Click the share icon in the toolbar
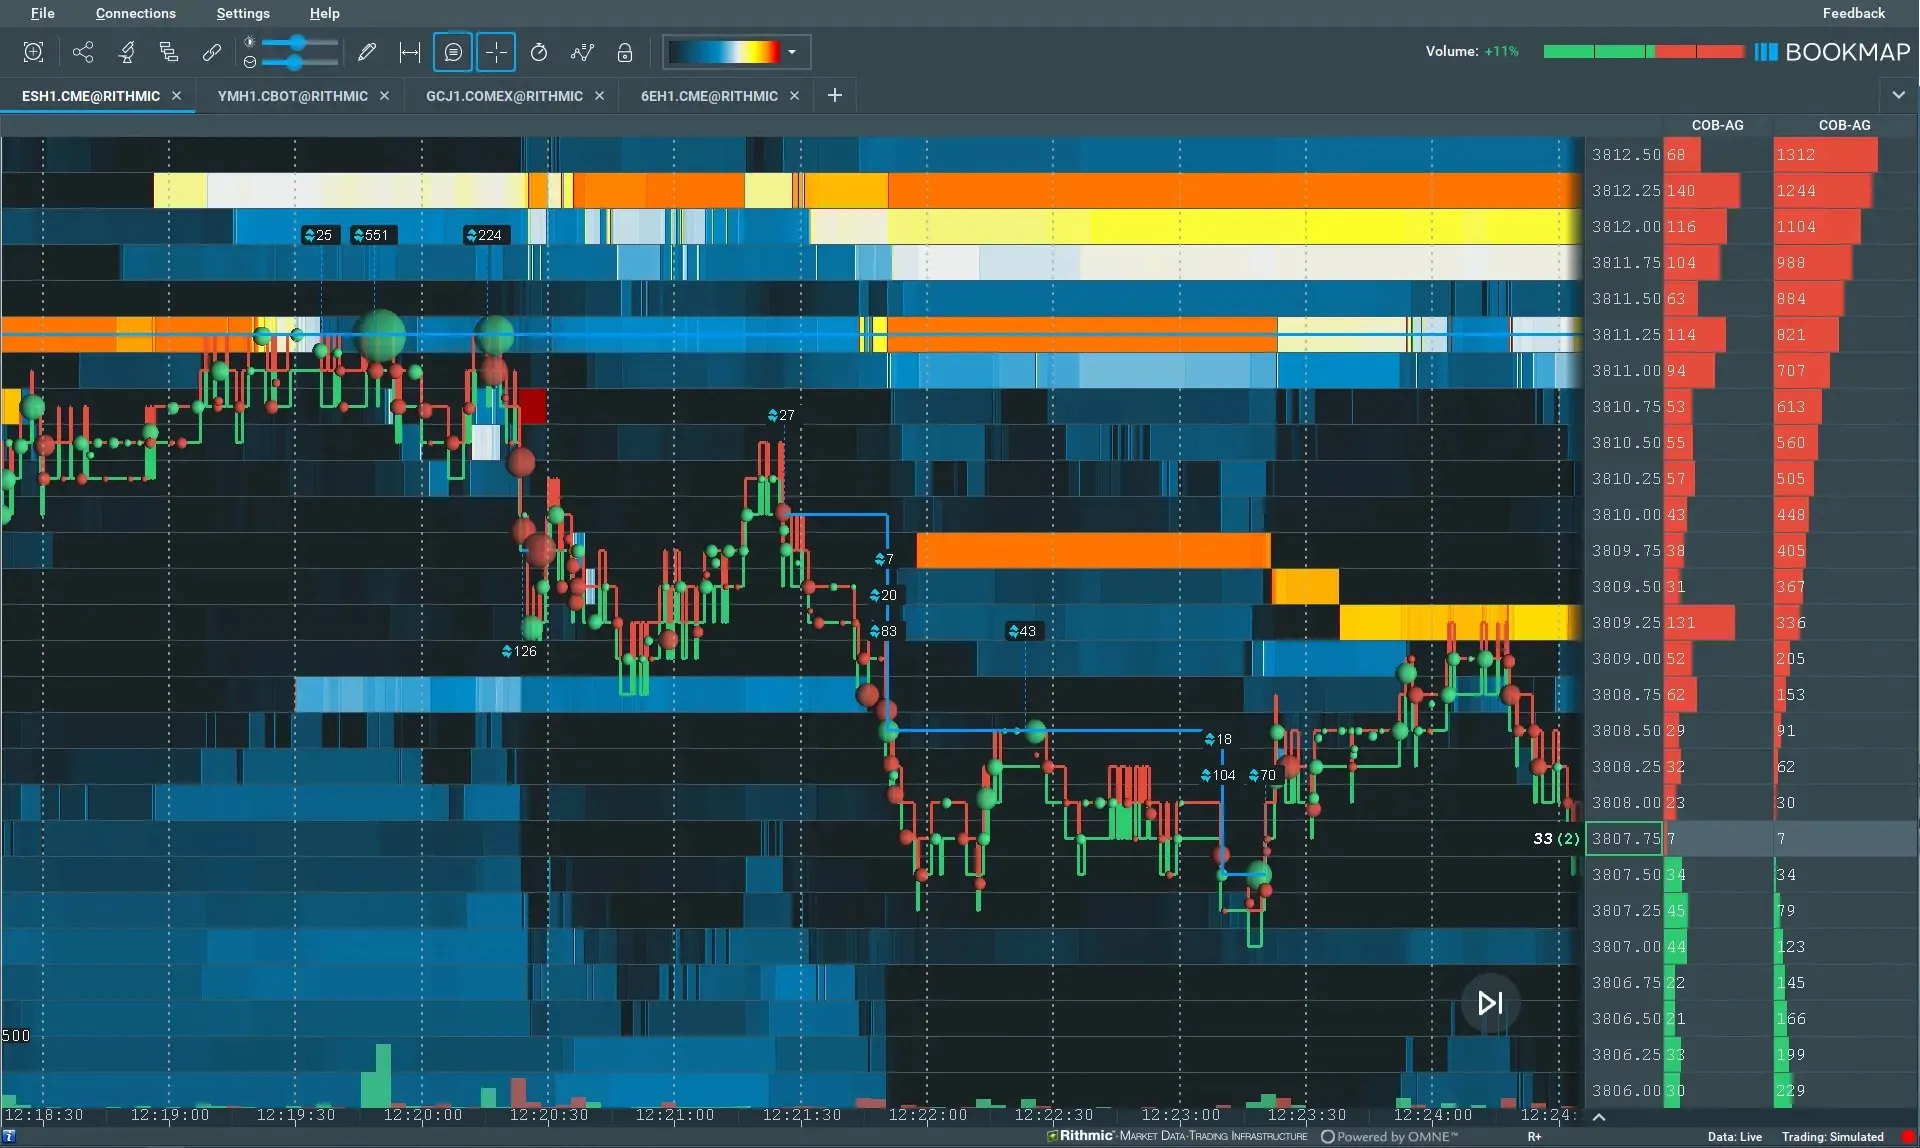 point(83,52)
